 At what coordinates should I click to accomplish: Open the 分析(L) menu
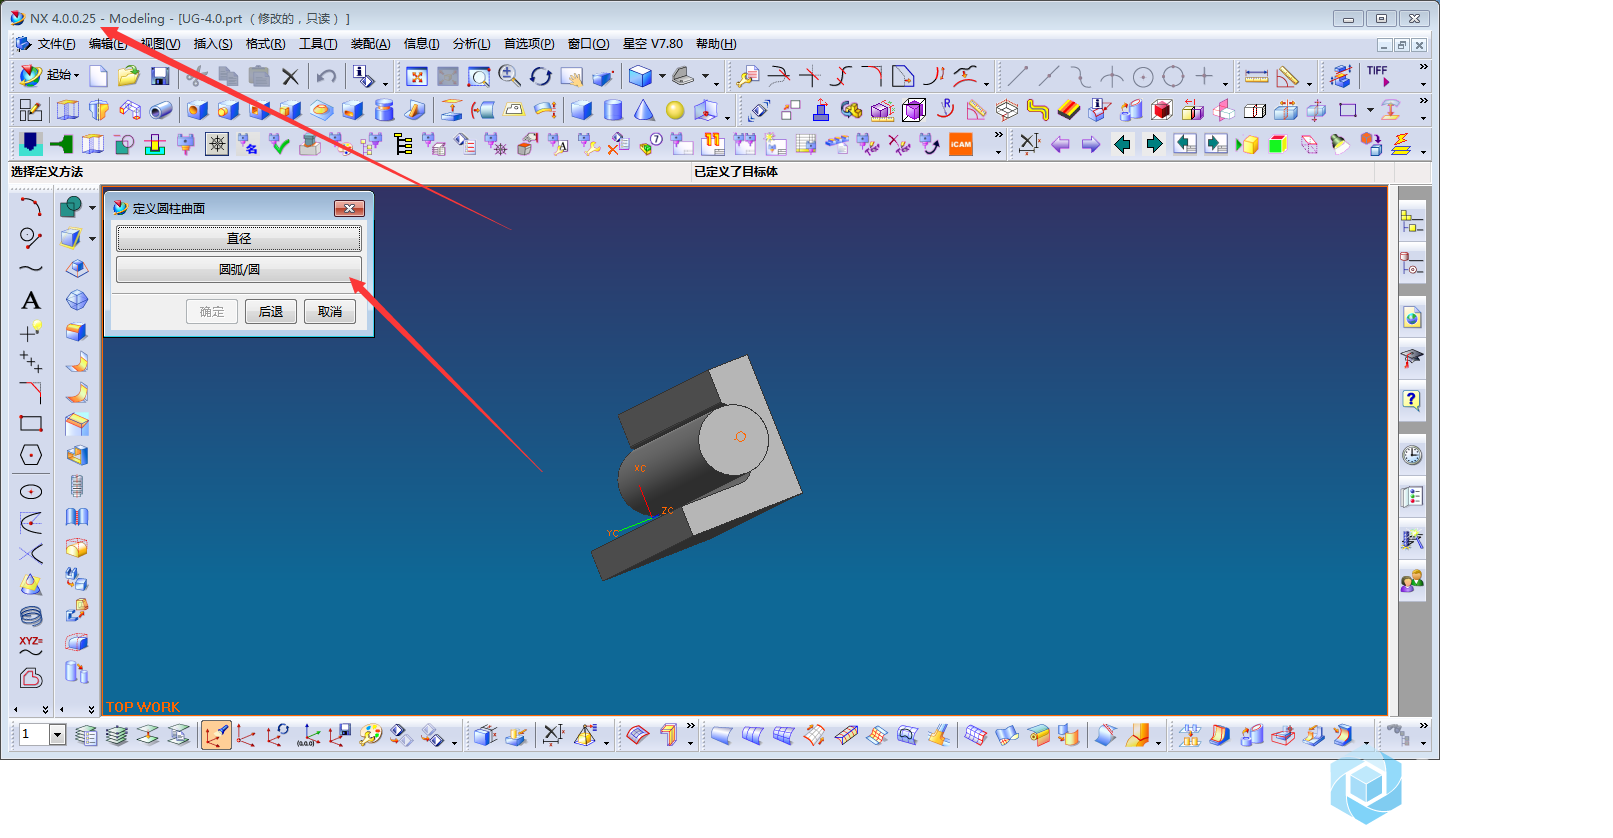(x=471, y=44)
